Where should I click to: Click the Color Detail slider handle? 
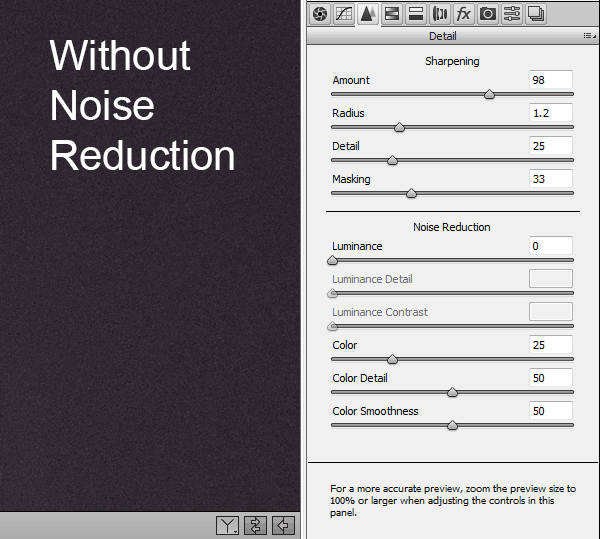[452, 392]
